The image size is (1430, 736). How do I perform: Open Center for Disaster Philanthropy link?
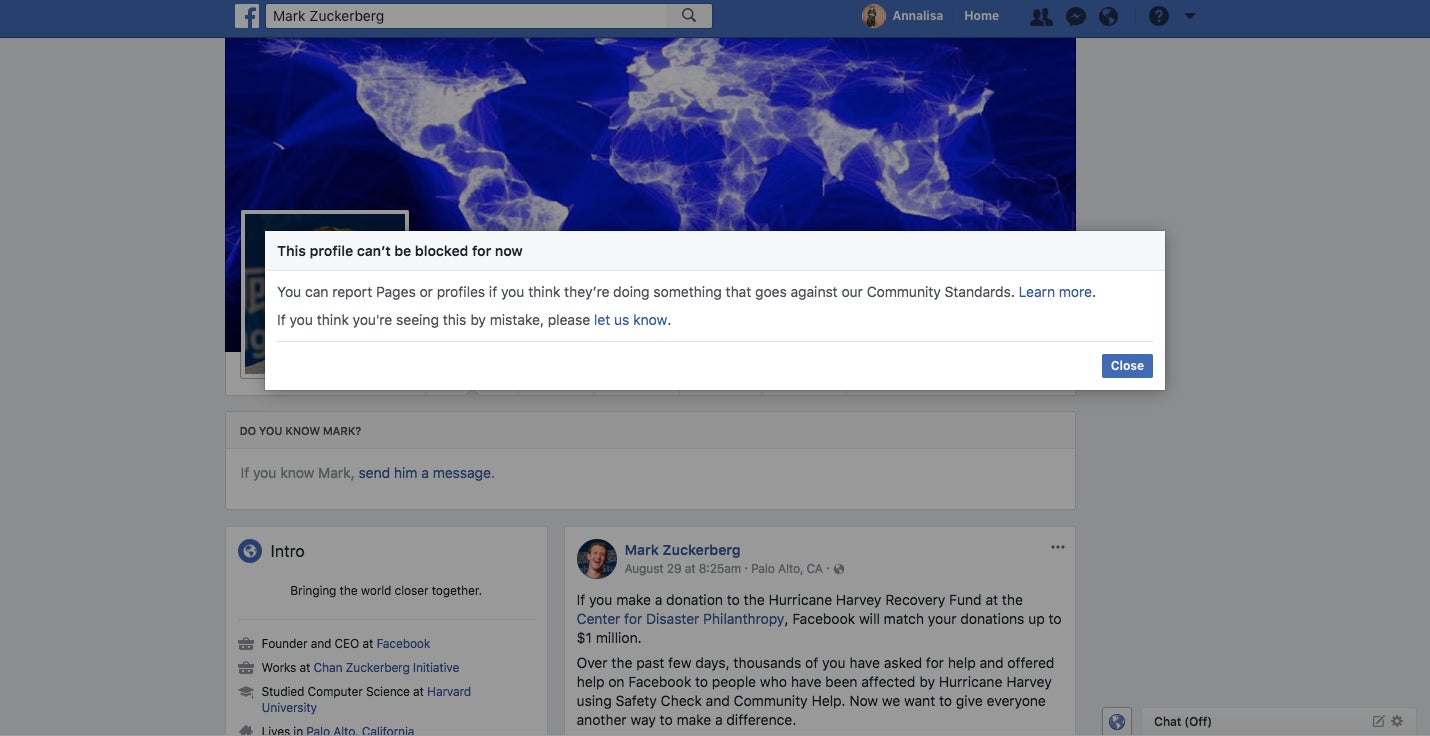680,619
